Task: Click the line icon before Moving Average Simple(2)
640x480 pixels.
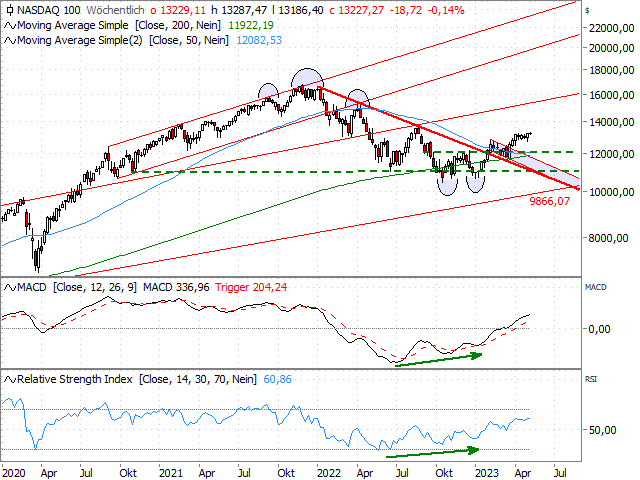Action: pyautogui.click(x=10, y=40)
